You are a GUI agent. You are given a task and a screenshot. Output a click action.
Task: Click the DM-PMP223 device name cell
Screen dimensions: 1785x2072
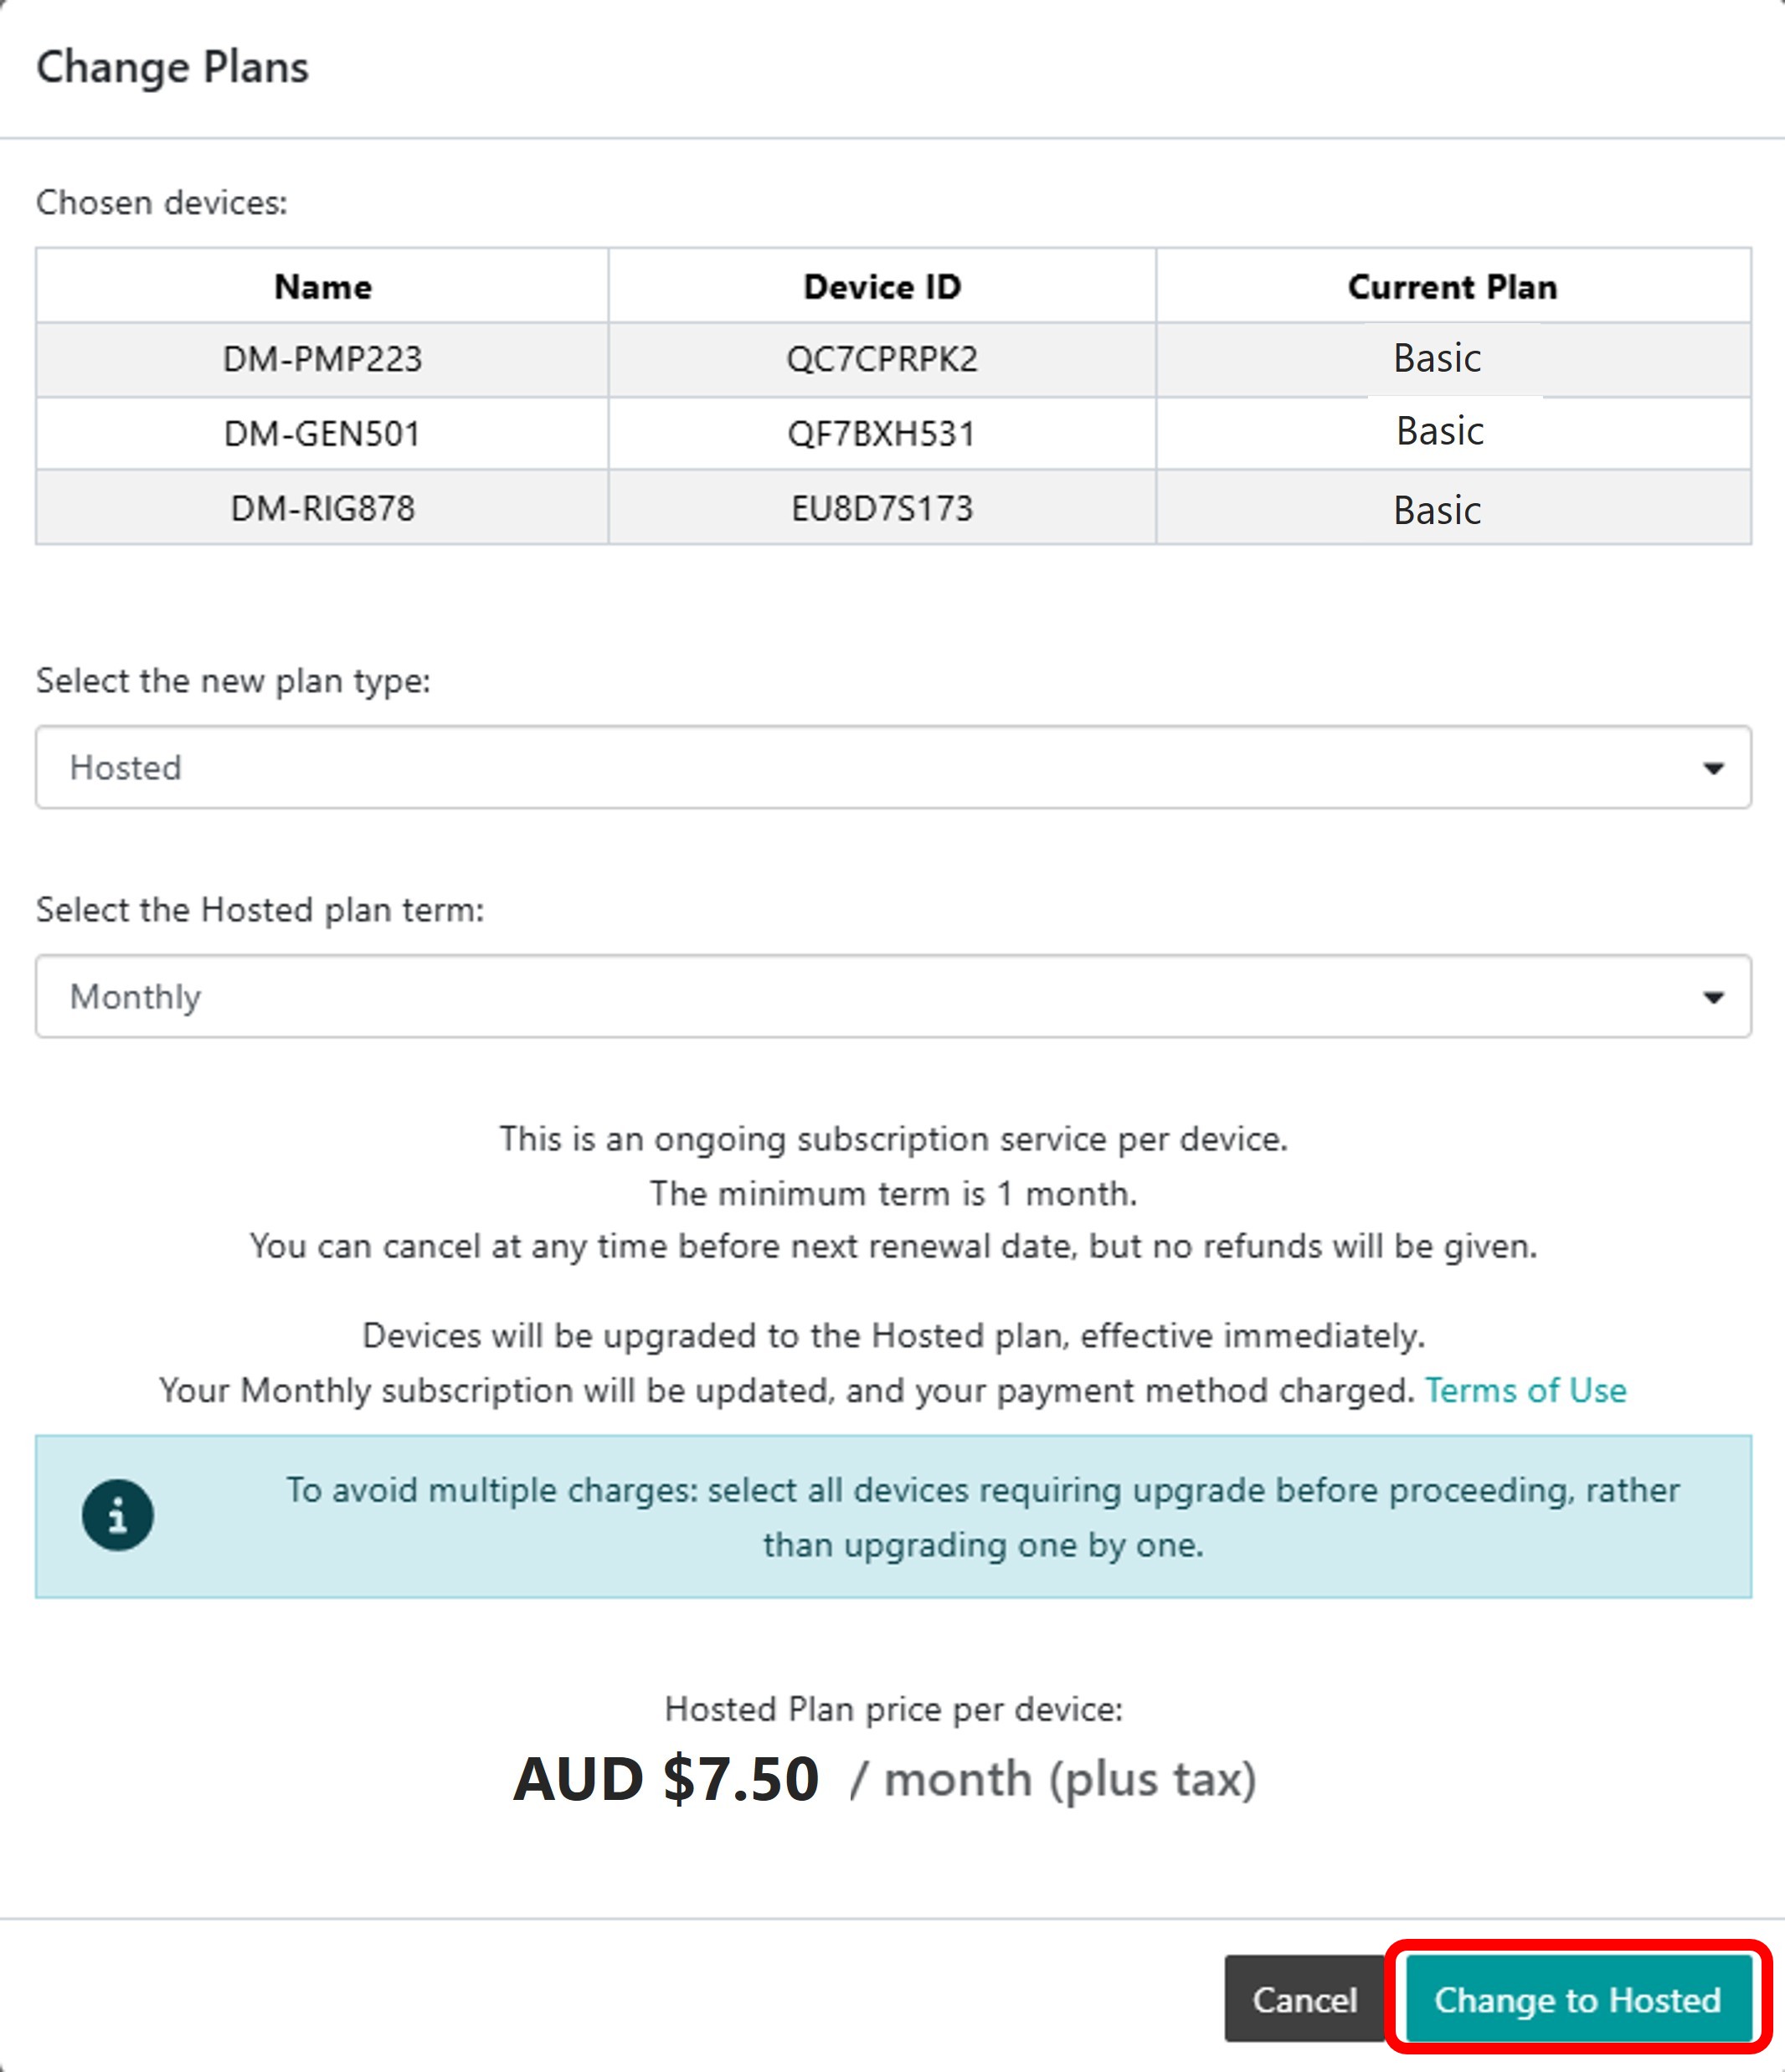[322, 359]
